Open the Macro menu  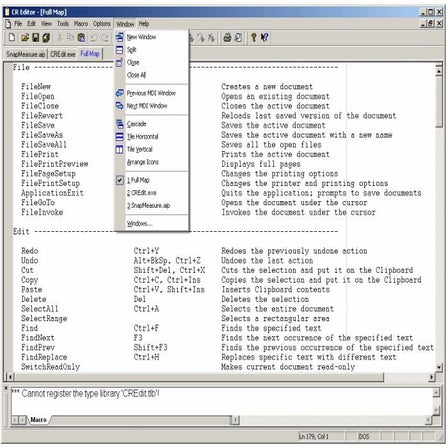(x=81, y=24)
